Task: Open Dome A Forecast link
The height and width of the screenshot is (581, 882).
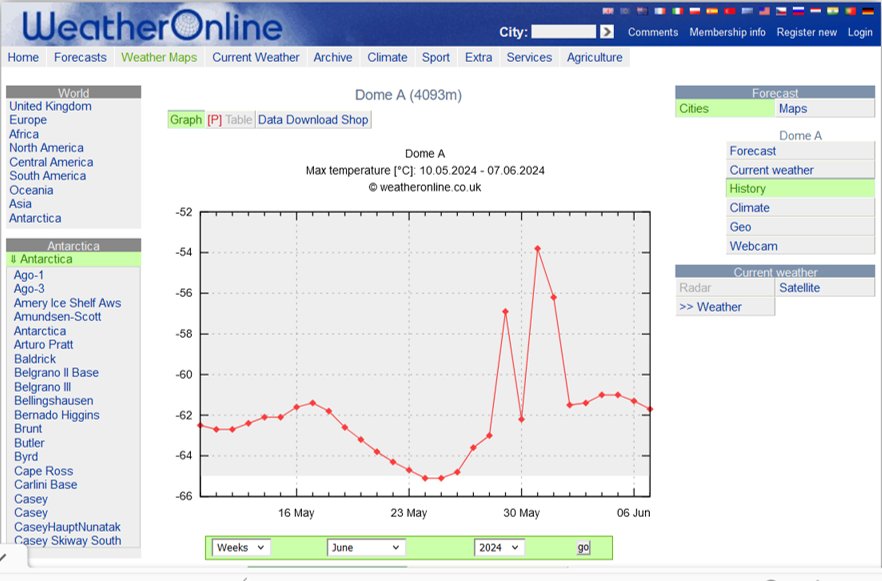Action: (x=800, y=151)
